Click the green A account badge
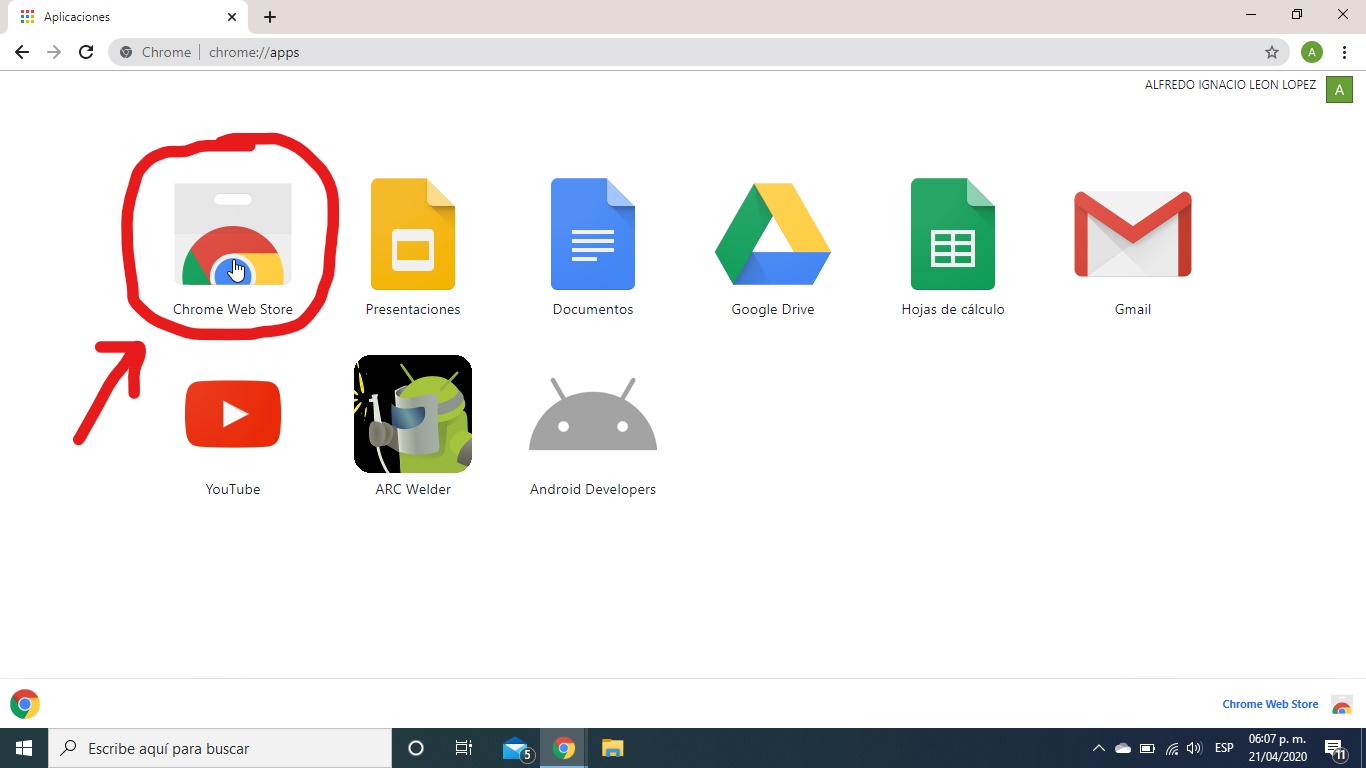The image size is (1366, 768). (x=1339, y=89)
